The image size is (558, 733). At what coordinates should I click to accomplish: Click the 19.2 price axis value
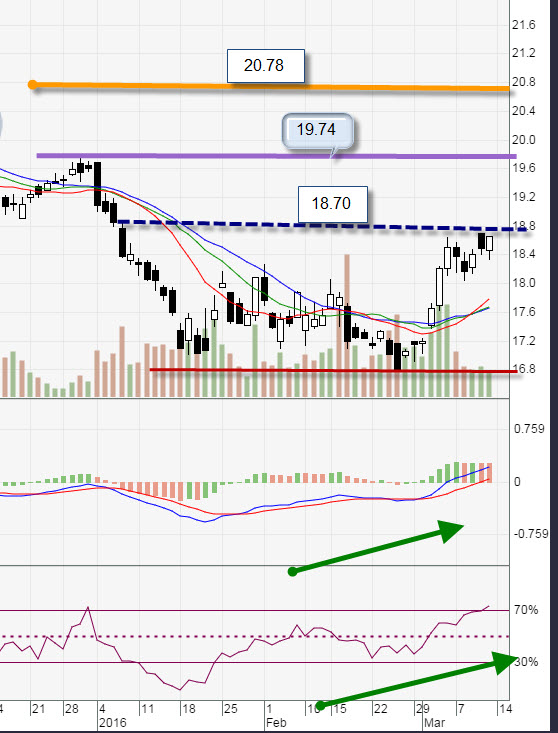click(x=523, y=197)
